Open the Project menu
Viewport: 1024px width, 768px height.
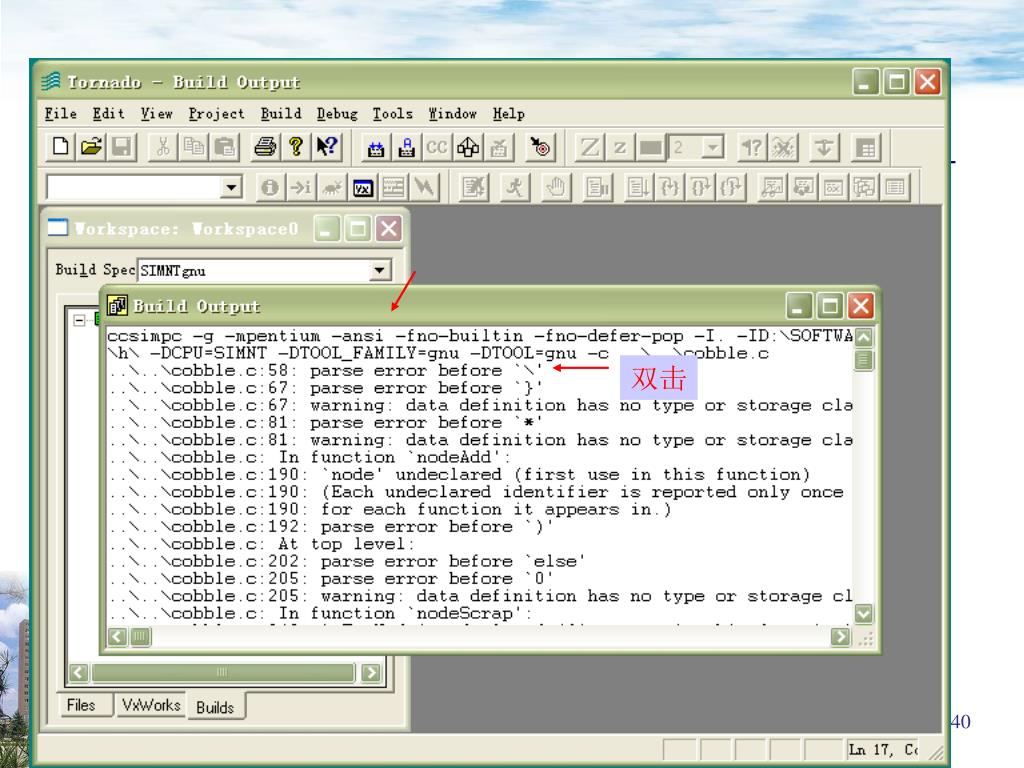216,114
